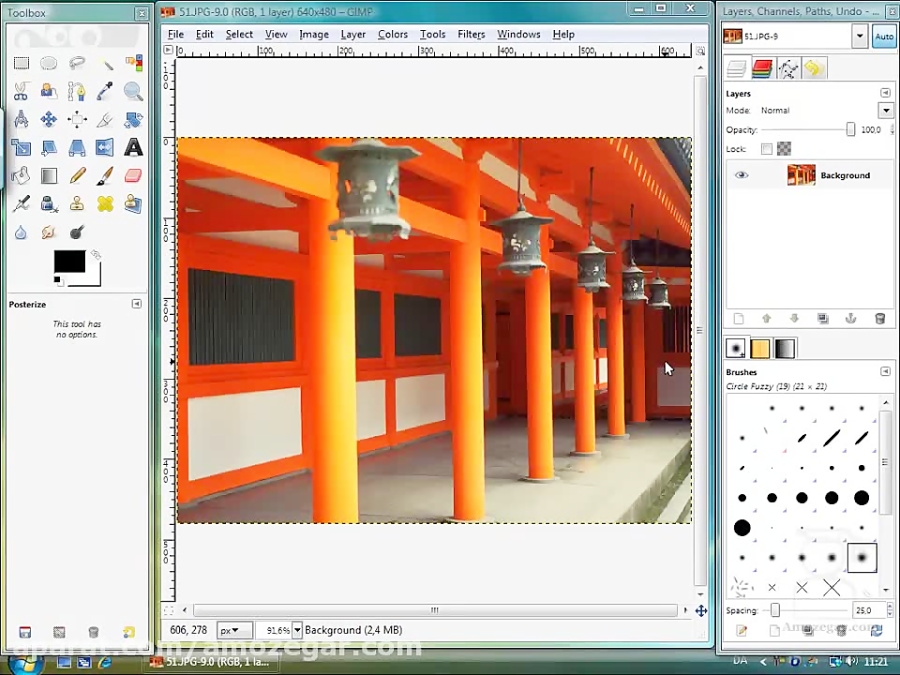Screen dimensions: 900x675
Task: Delete layer using the trash icon
Action: (880, 319)
